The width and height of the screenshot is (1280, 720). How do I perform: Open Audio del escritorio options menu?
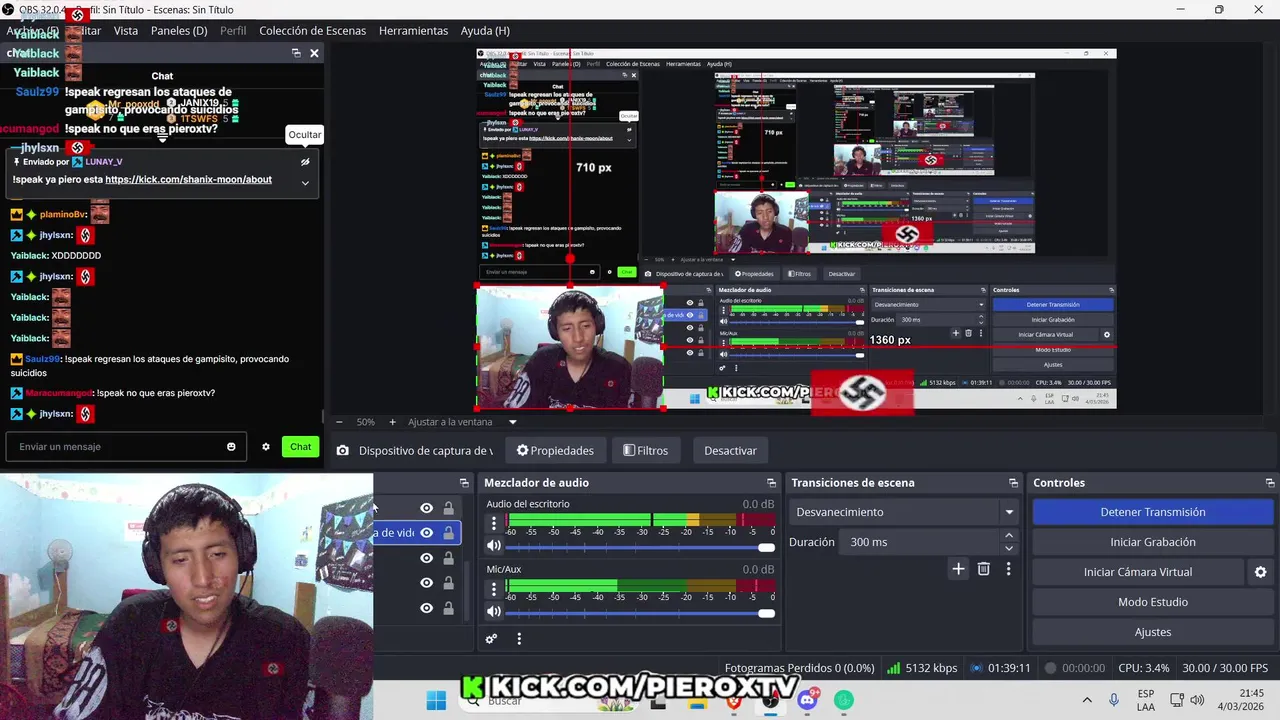(x=493, y=522)
